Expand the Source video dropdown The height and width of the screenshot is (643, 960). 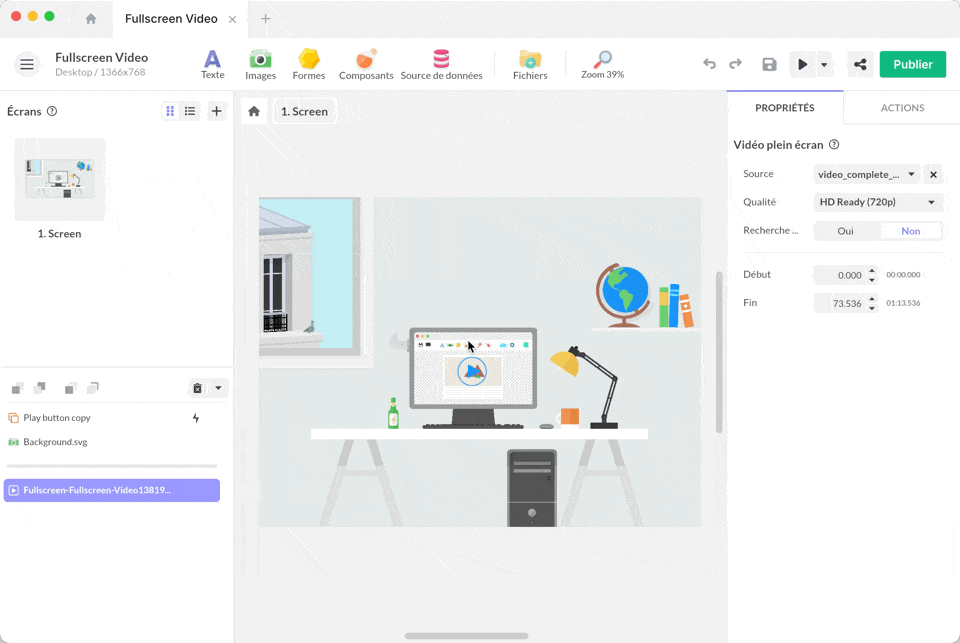866,174
